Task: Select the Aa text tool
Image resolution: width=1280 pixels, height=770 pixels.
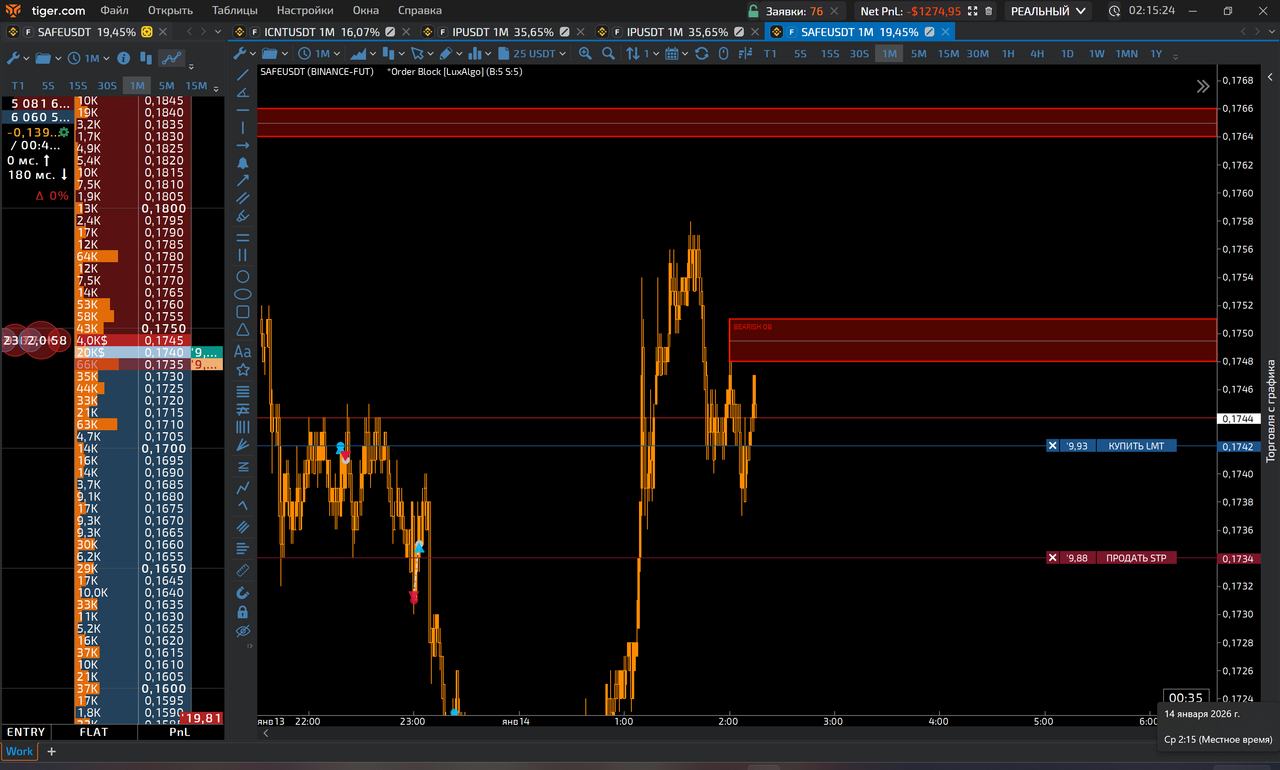Action: point(242,351)
